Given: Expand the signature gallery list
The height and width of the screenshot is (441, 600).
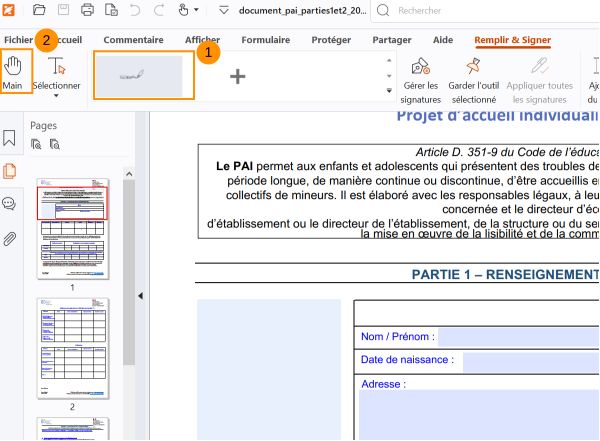Looking at the screenshot, I should tap(389, 91).
